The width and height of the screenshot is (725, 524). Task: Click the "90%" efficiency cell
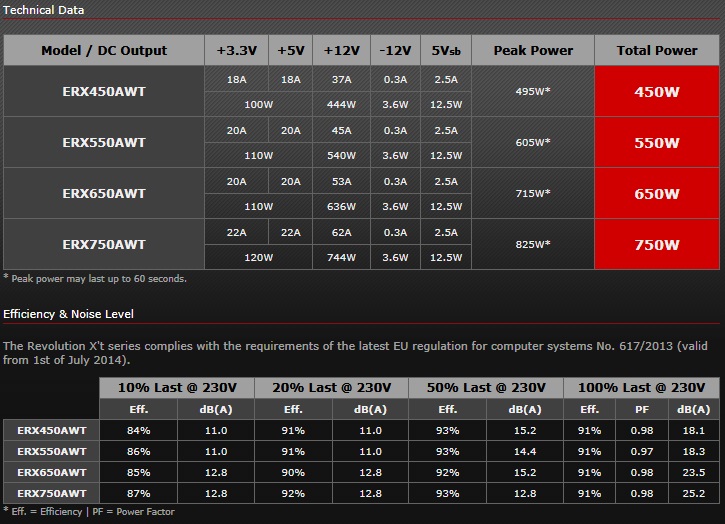(293, 472)
